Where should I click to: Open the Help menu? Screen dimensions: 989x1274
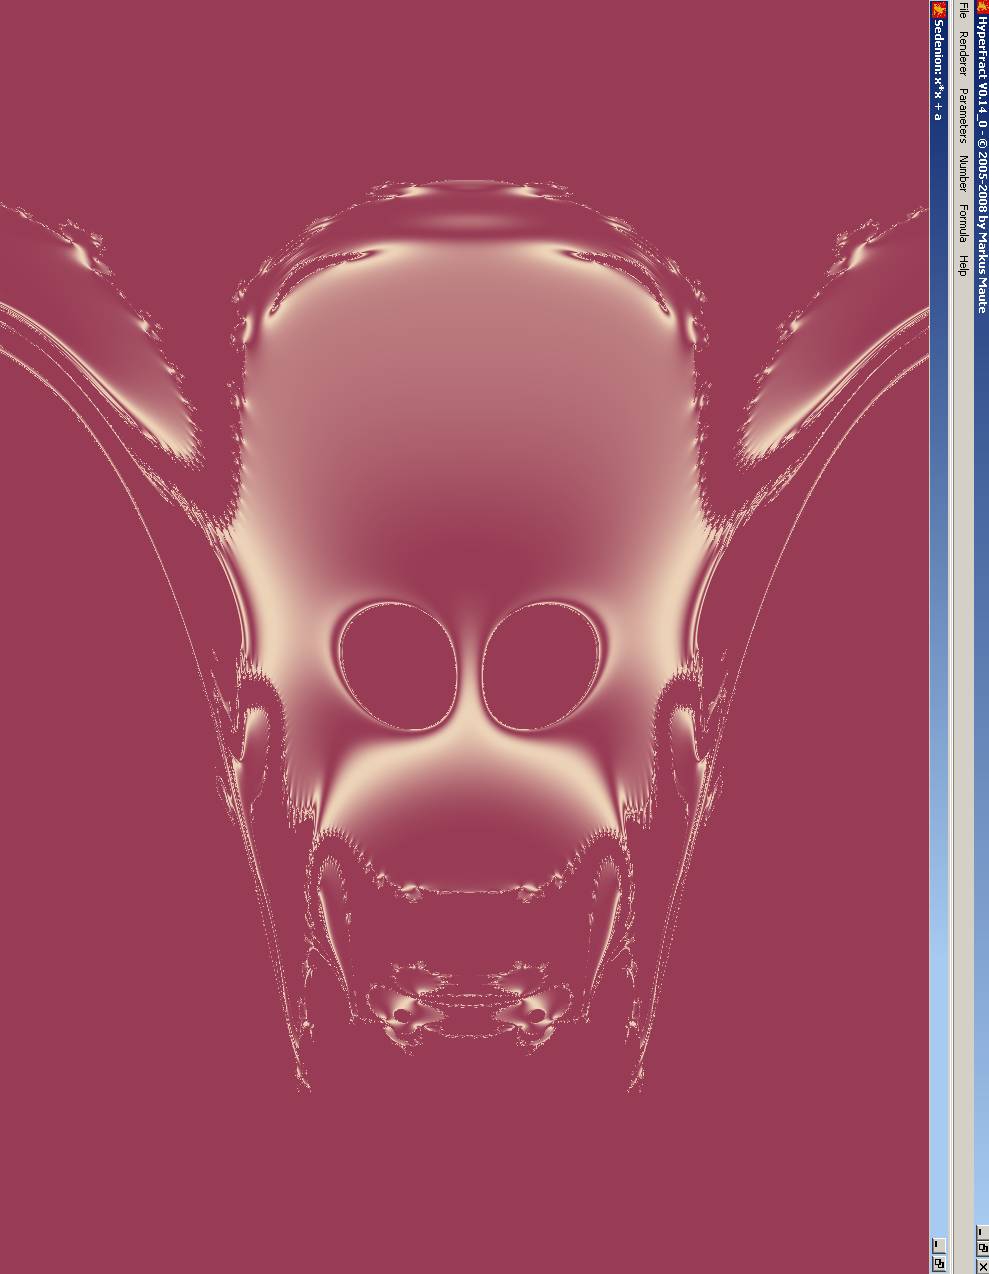pos(963,265)
